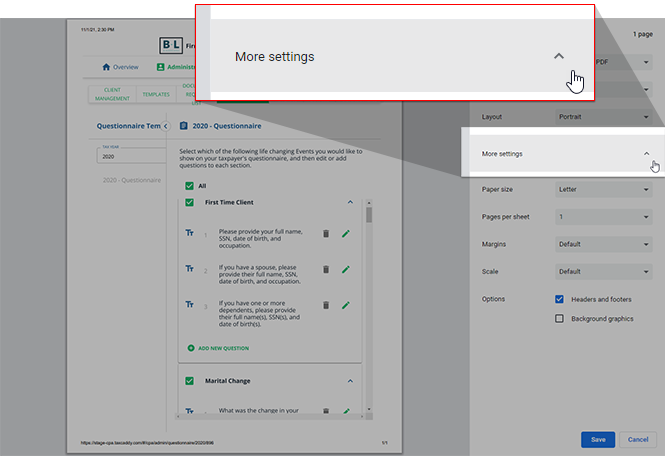665x456 pixels.
Task: Click the Administration person icon
Action: [160, 67]
